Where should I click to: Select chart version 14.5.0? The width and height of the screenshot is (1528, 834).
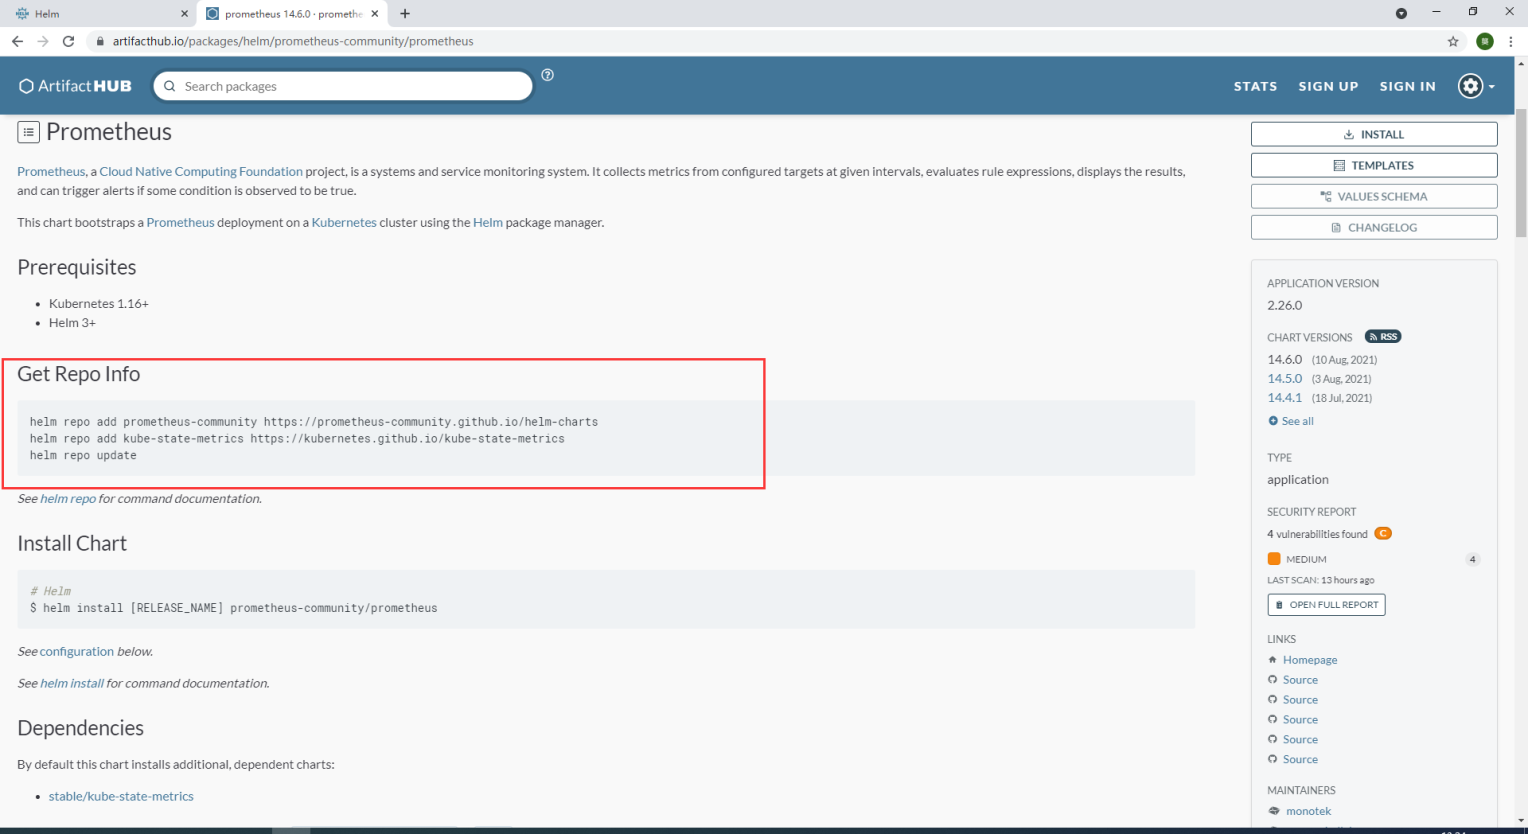tap(1284, 379)
